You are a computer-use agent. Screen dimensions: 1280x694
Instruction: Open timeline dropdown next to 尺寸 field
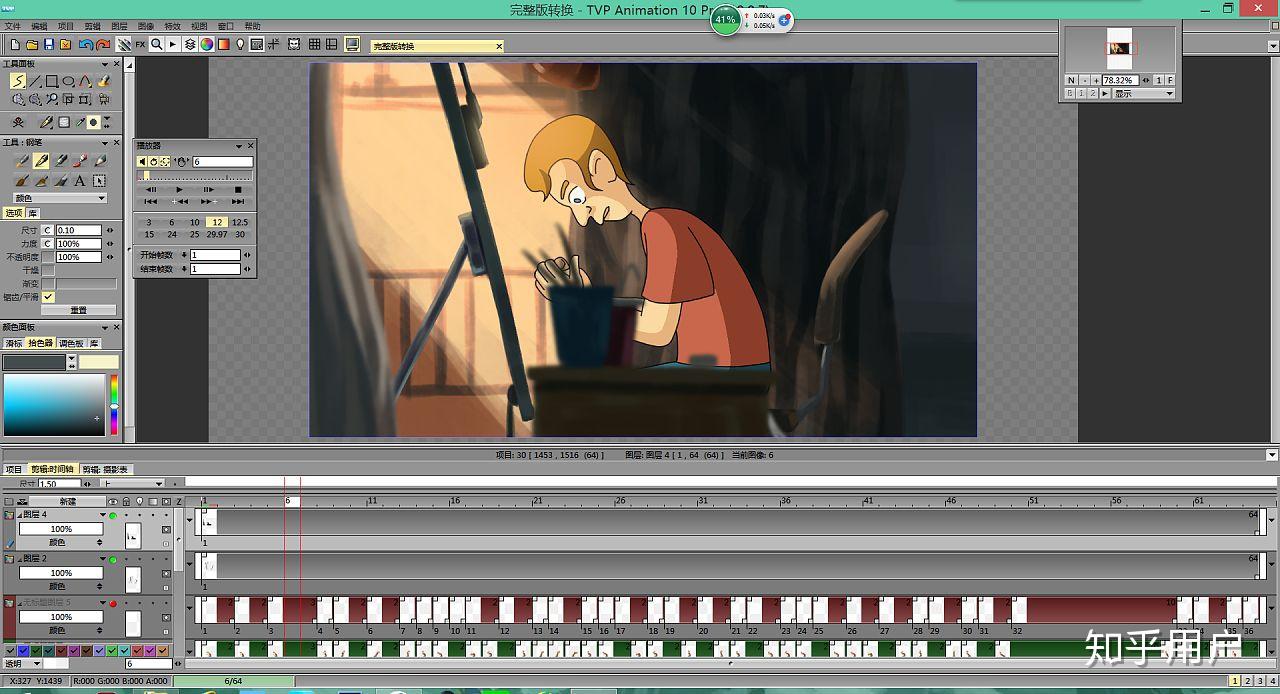click(x=132, y=483)
